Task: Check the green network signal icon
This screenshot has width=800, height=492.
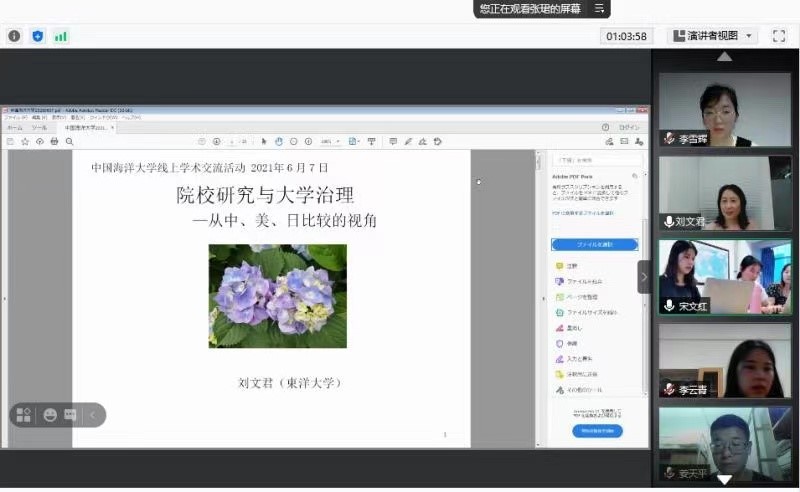Action: tap(61, 36)
